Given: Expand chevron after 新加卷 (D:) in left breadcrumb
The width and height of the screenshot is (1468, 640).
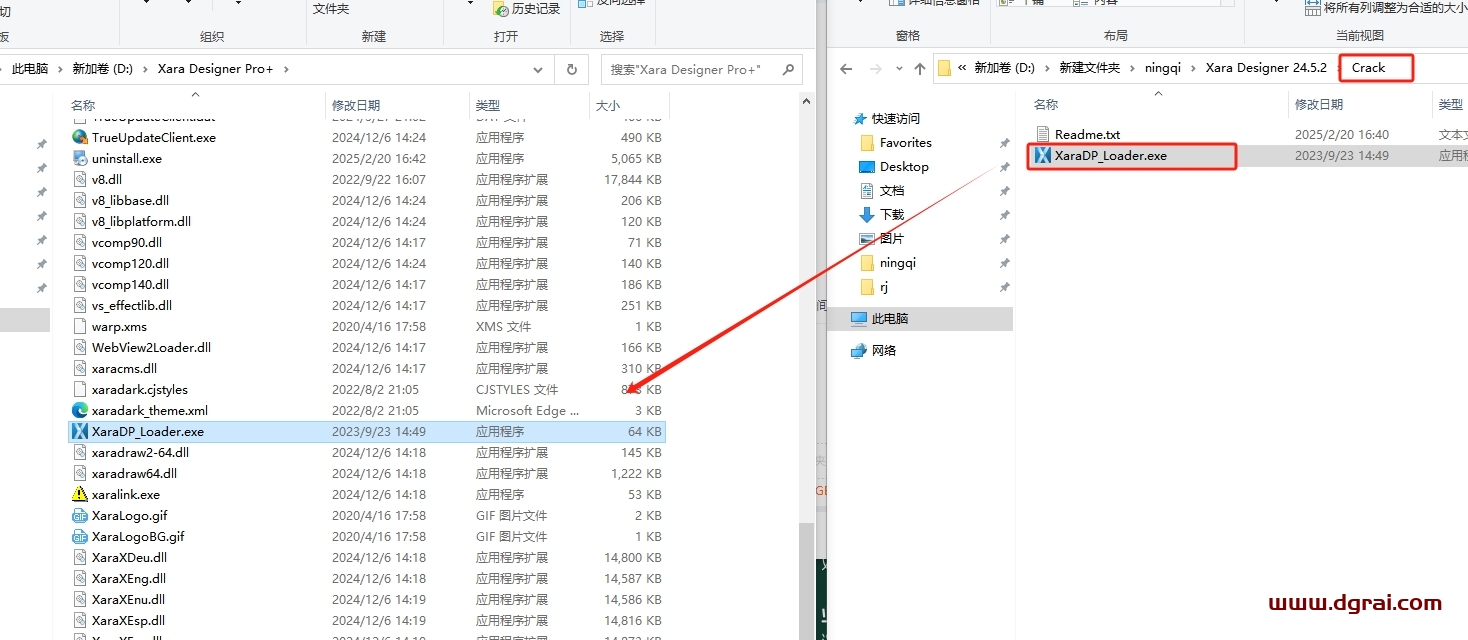Looking at the screenshot, I should point(145,69).
